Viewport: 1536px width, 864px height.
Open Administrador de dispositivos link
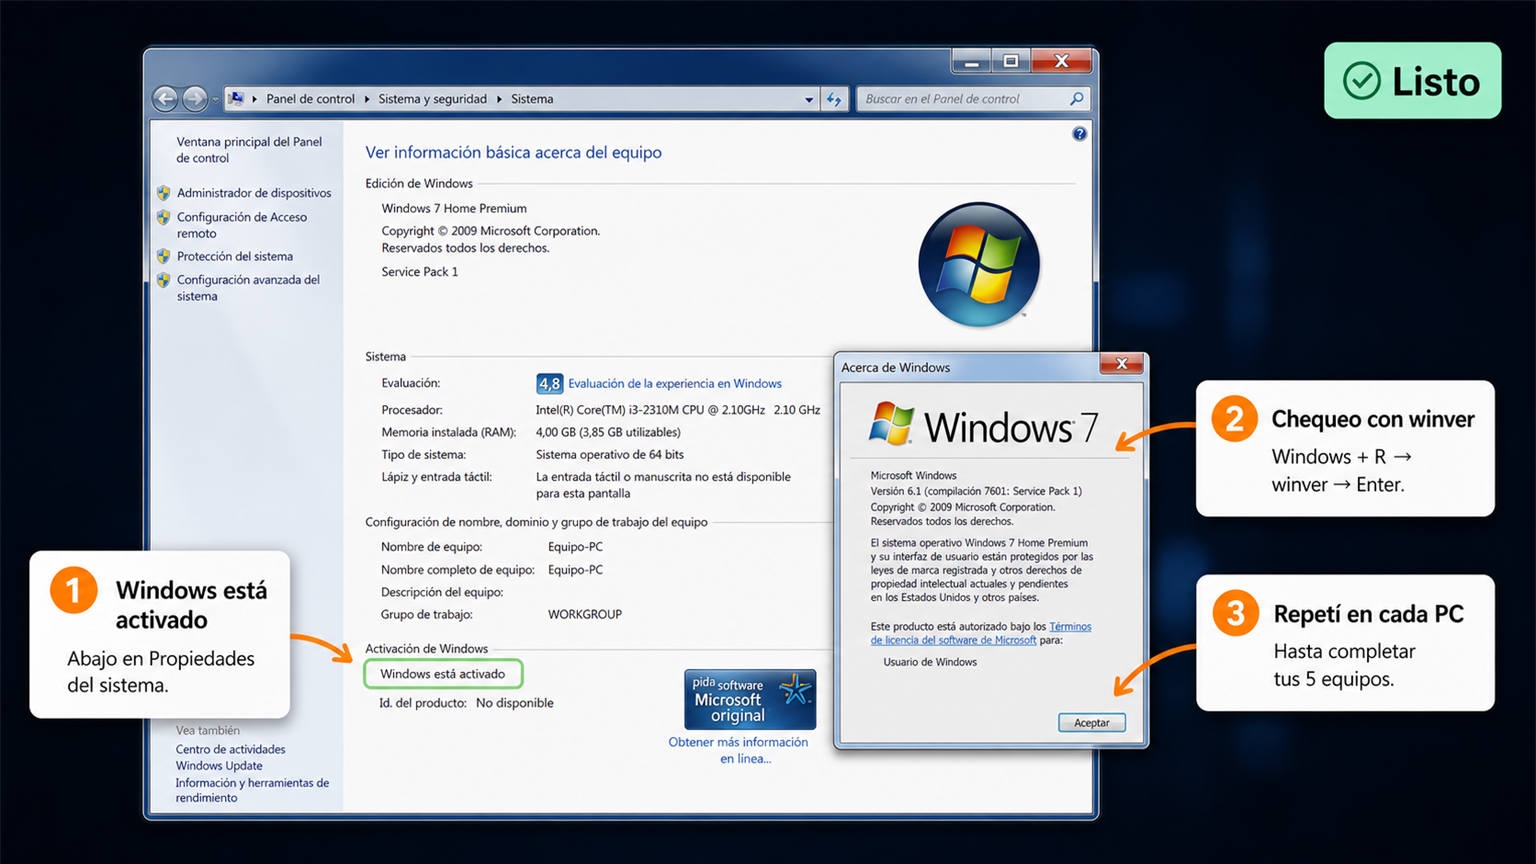254,193
